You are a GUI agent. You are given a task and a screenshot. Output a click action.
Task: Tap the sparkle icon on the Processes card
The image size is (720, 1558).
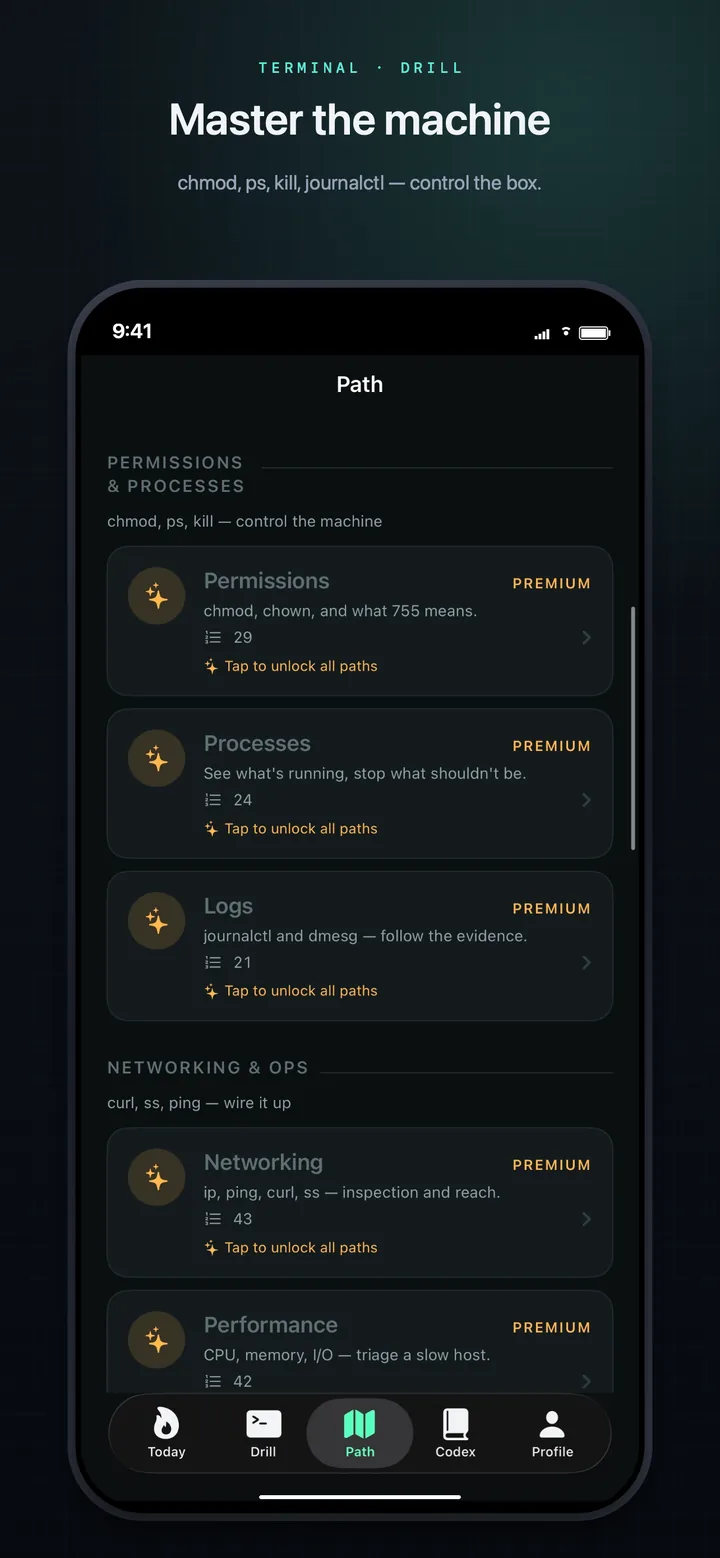(x=156, y=758)
